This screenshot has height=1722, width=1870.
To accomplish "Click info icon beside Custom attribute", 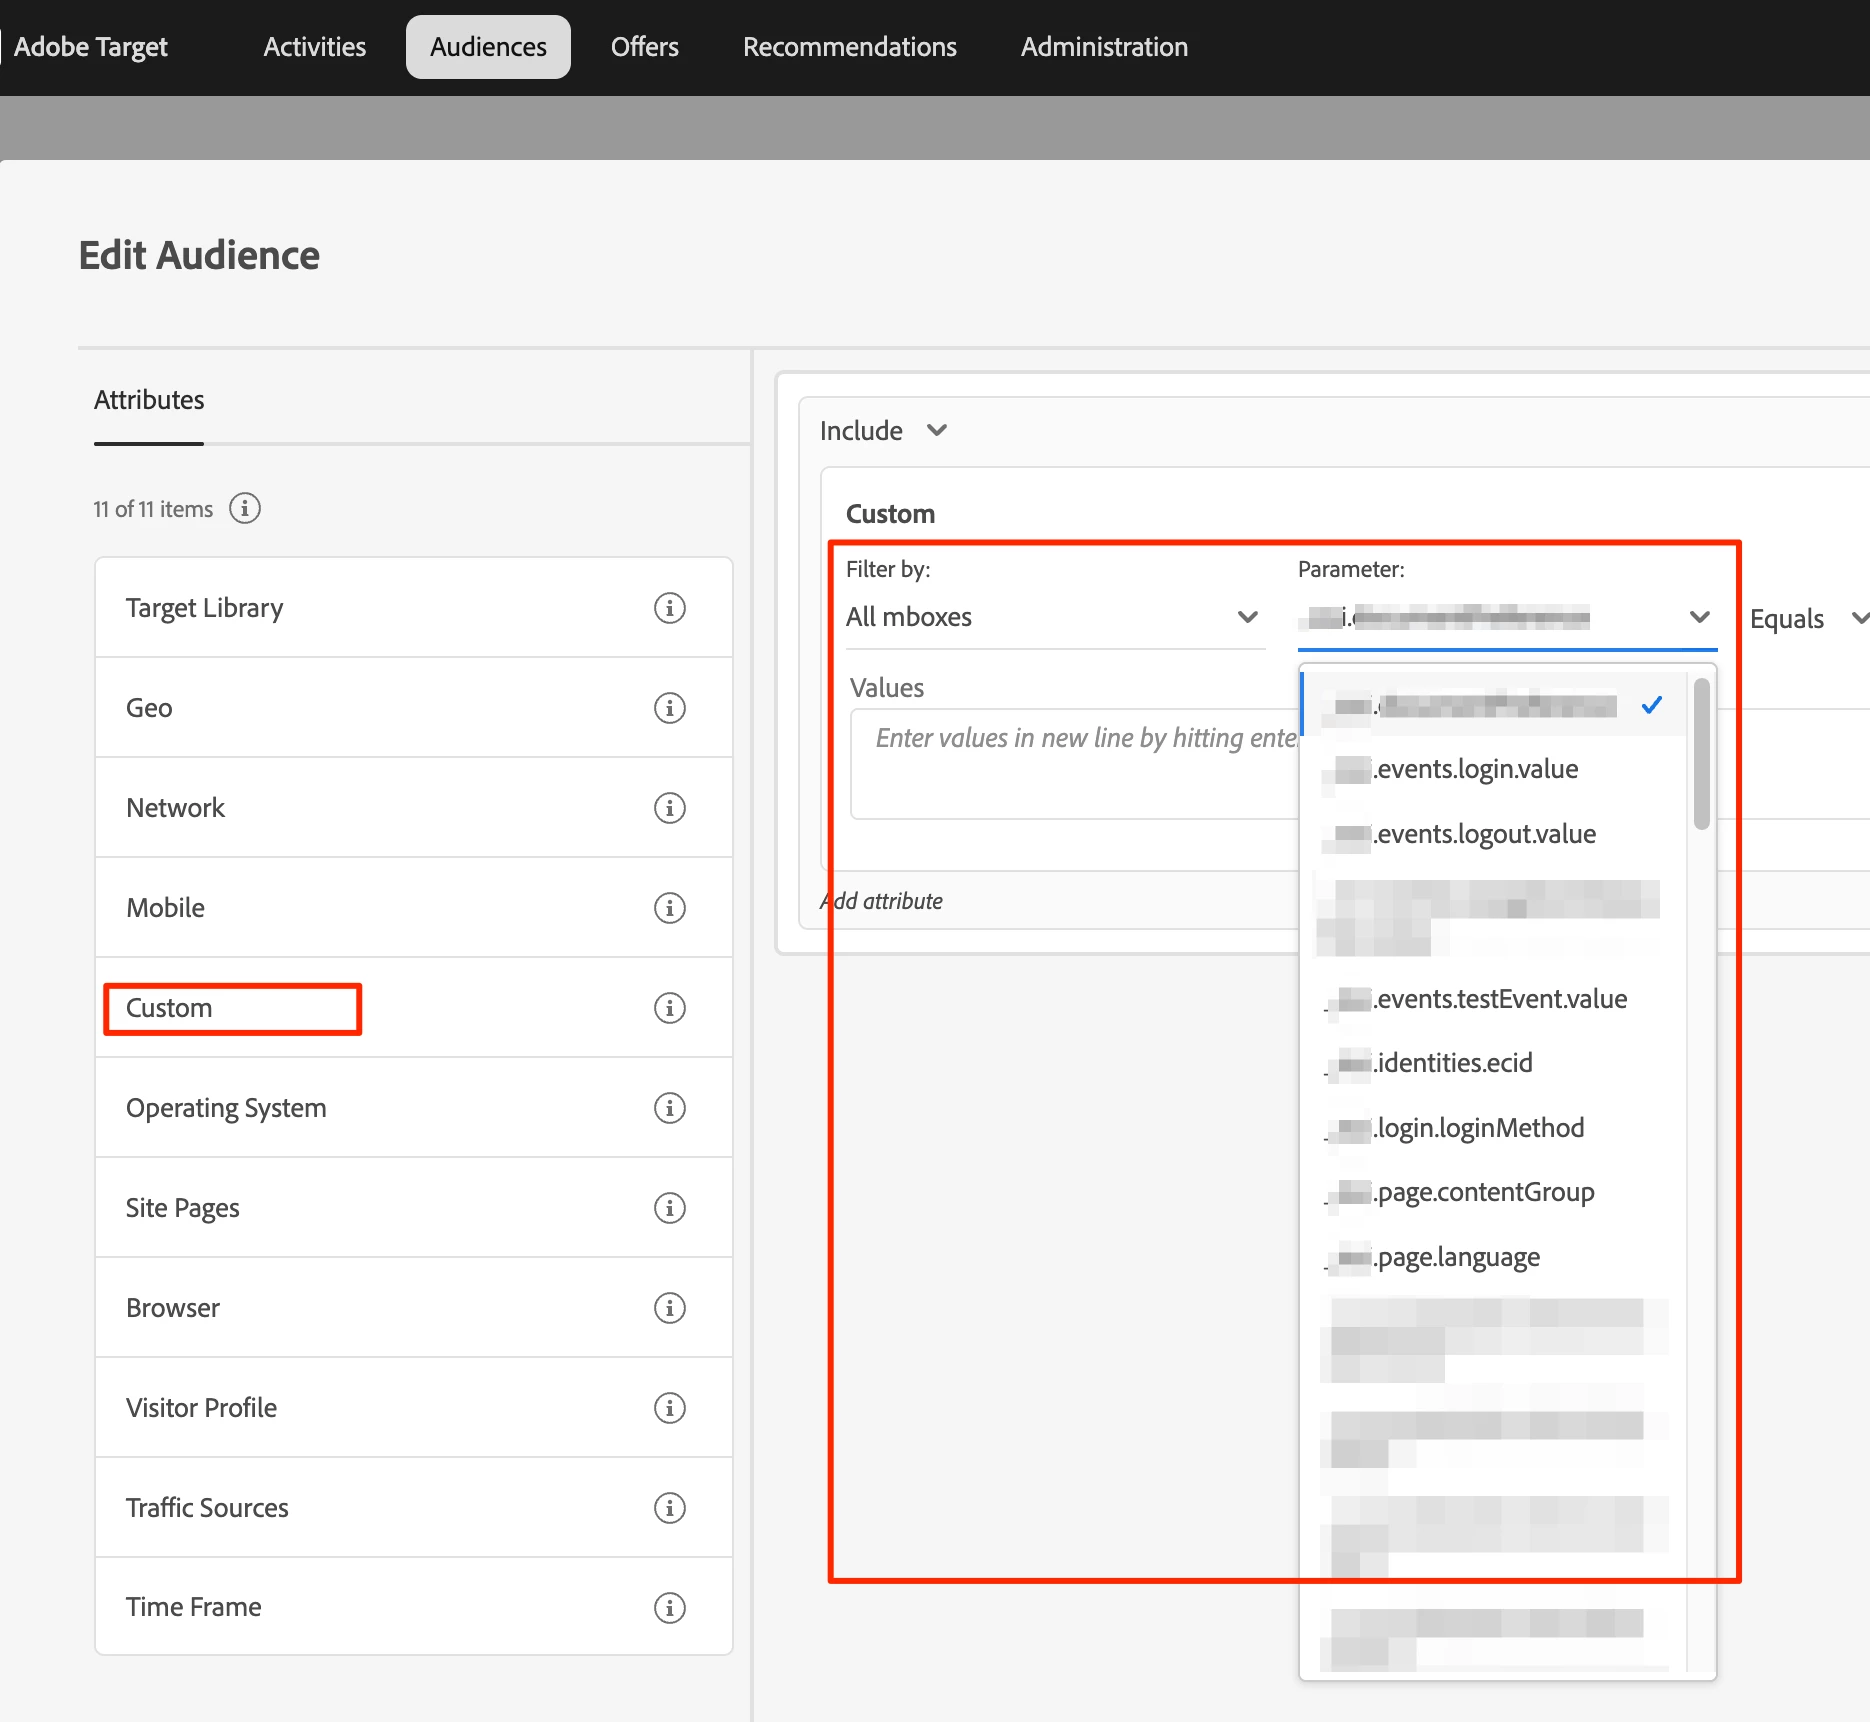I will pyautogui.click(x=669, y=1008).
